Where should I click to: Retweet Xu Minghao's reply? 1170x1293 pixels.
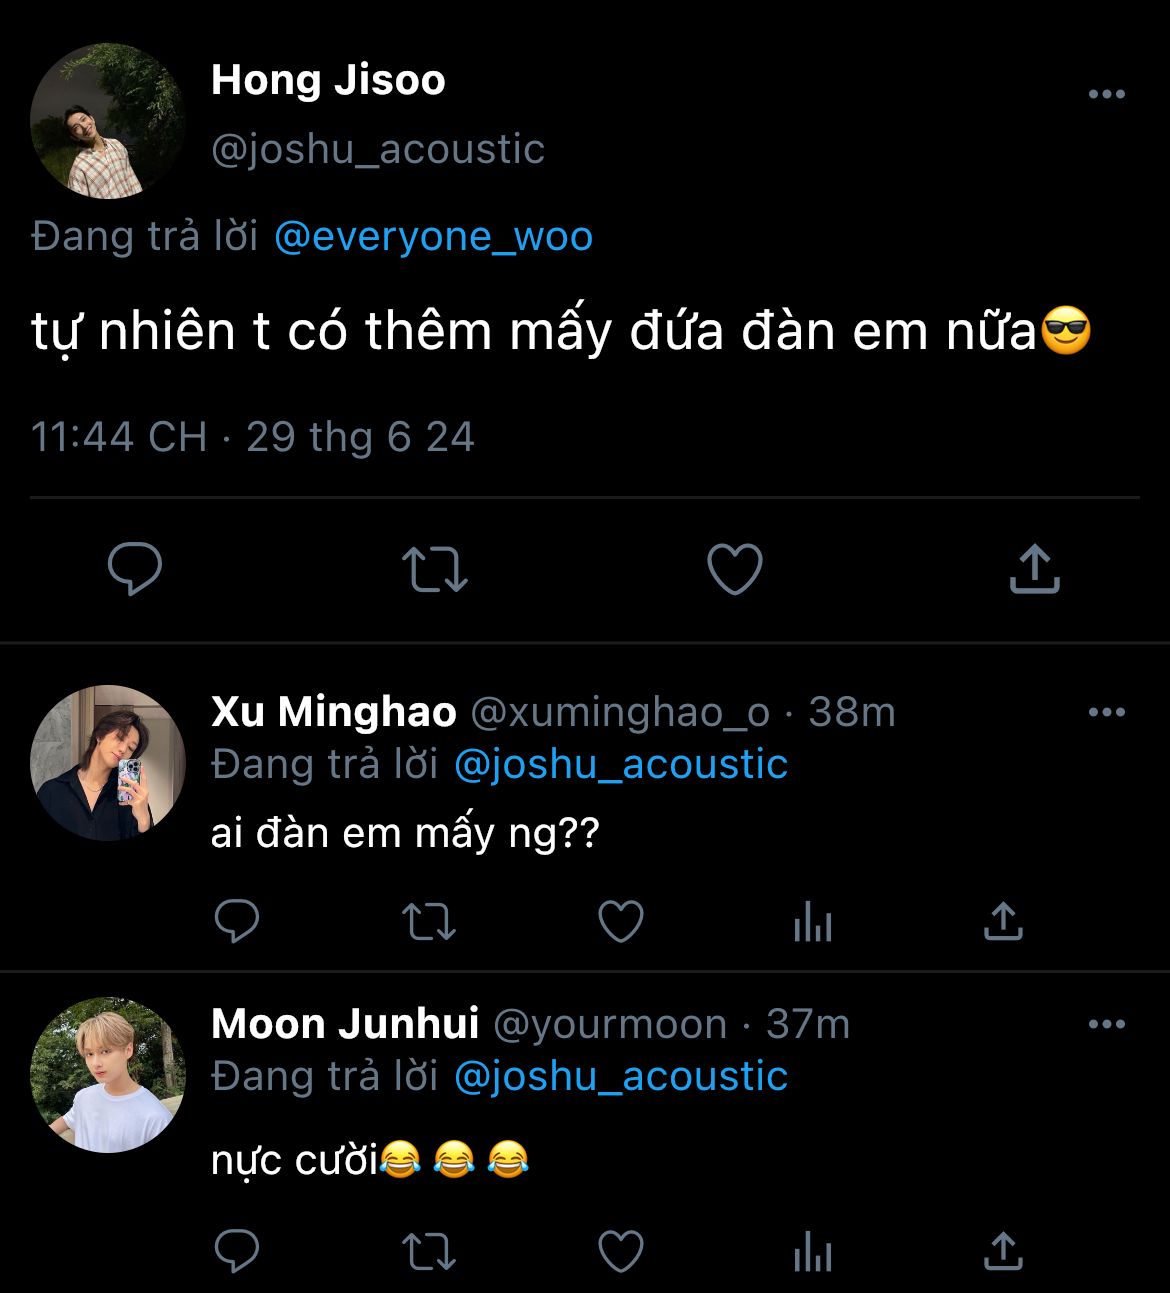(429, 921)
